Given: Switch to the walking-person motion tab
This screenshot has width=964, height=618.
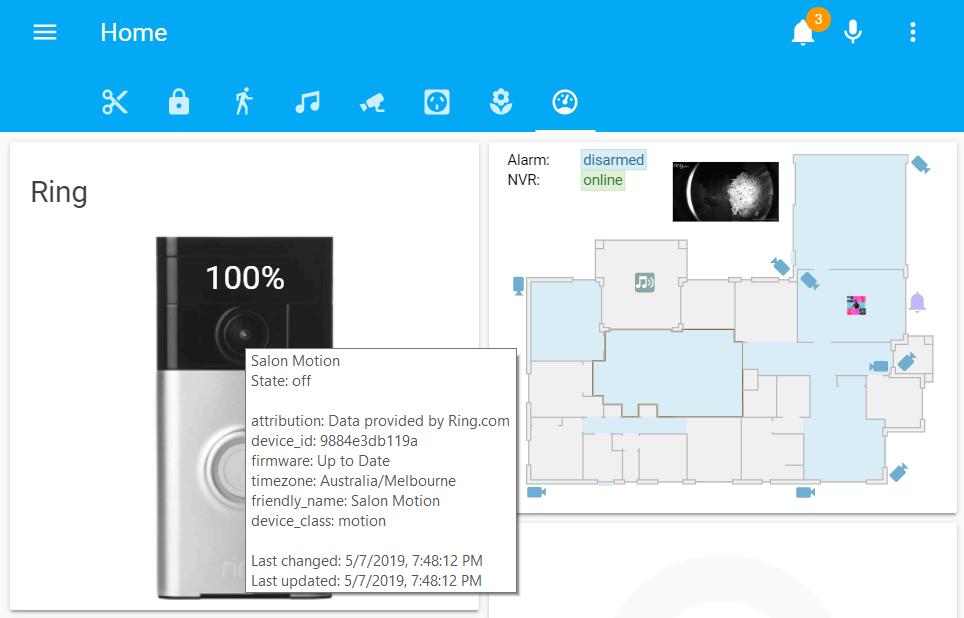Looking at the screenshot, I should pyautogui.click(x=242, y=101).
